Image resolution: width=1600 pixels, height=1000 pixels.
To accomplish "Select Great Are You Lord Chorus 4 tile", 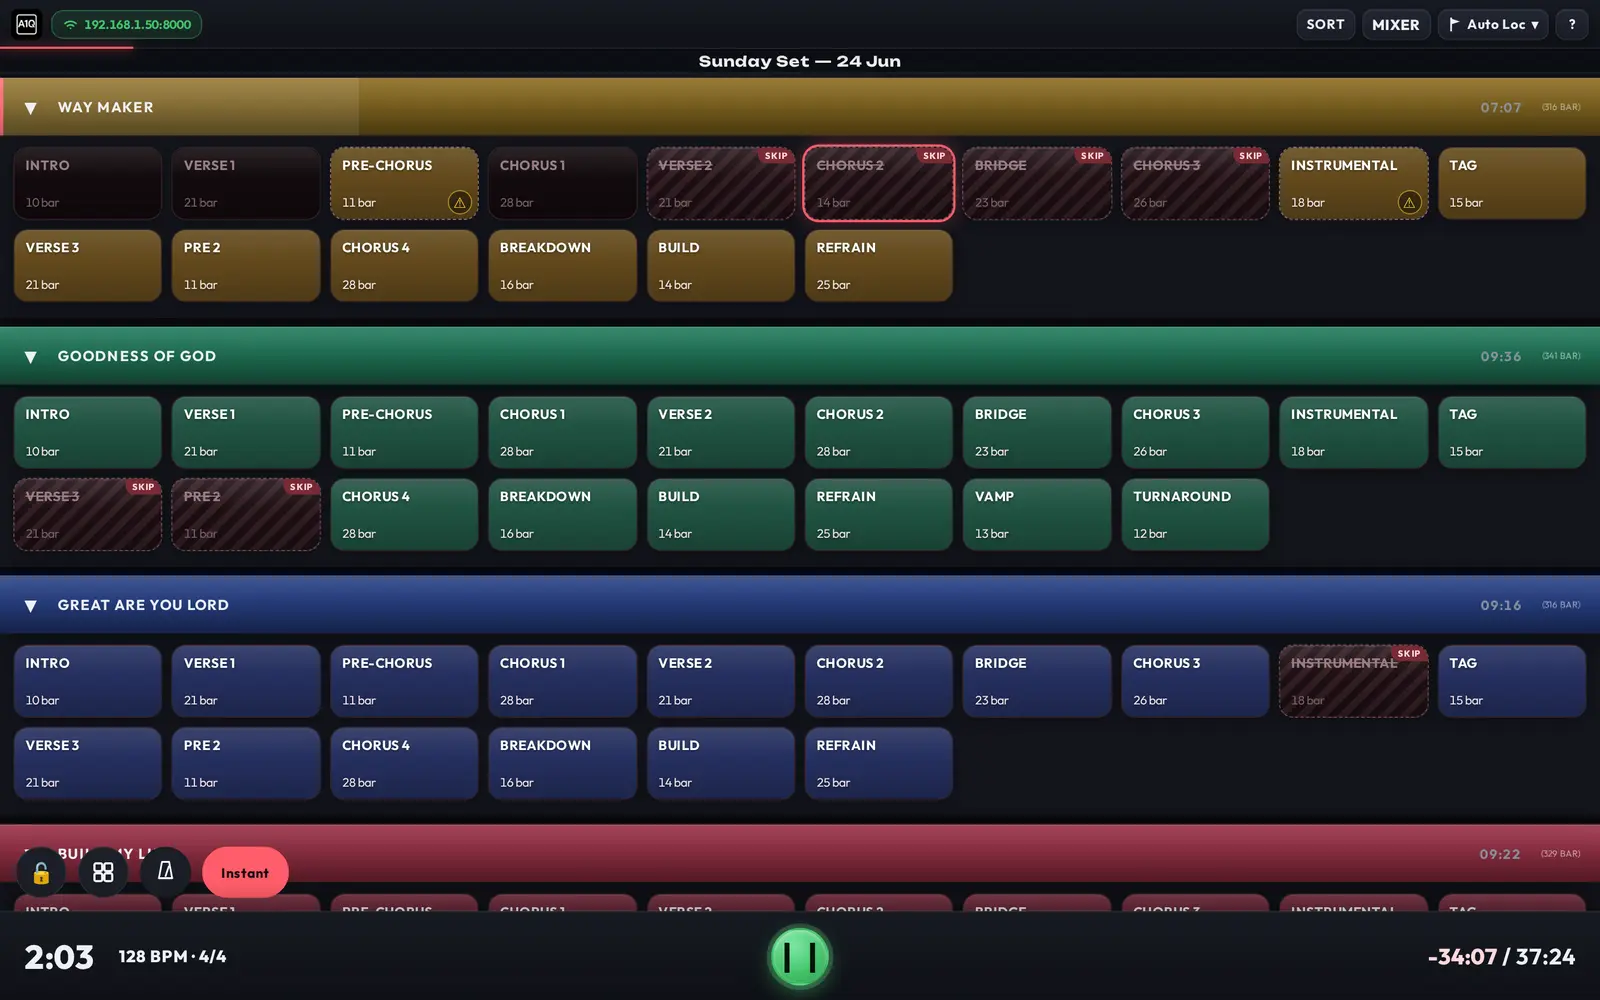I will point(404,763).
